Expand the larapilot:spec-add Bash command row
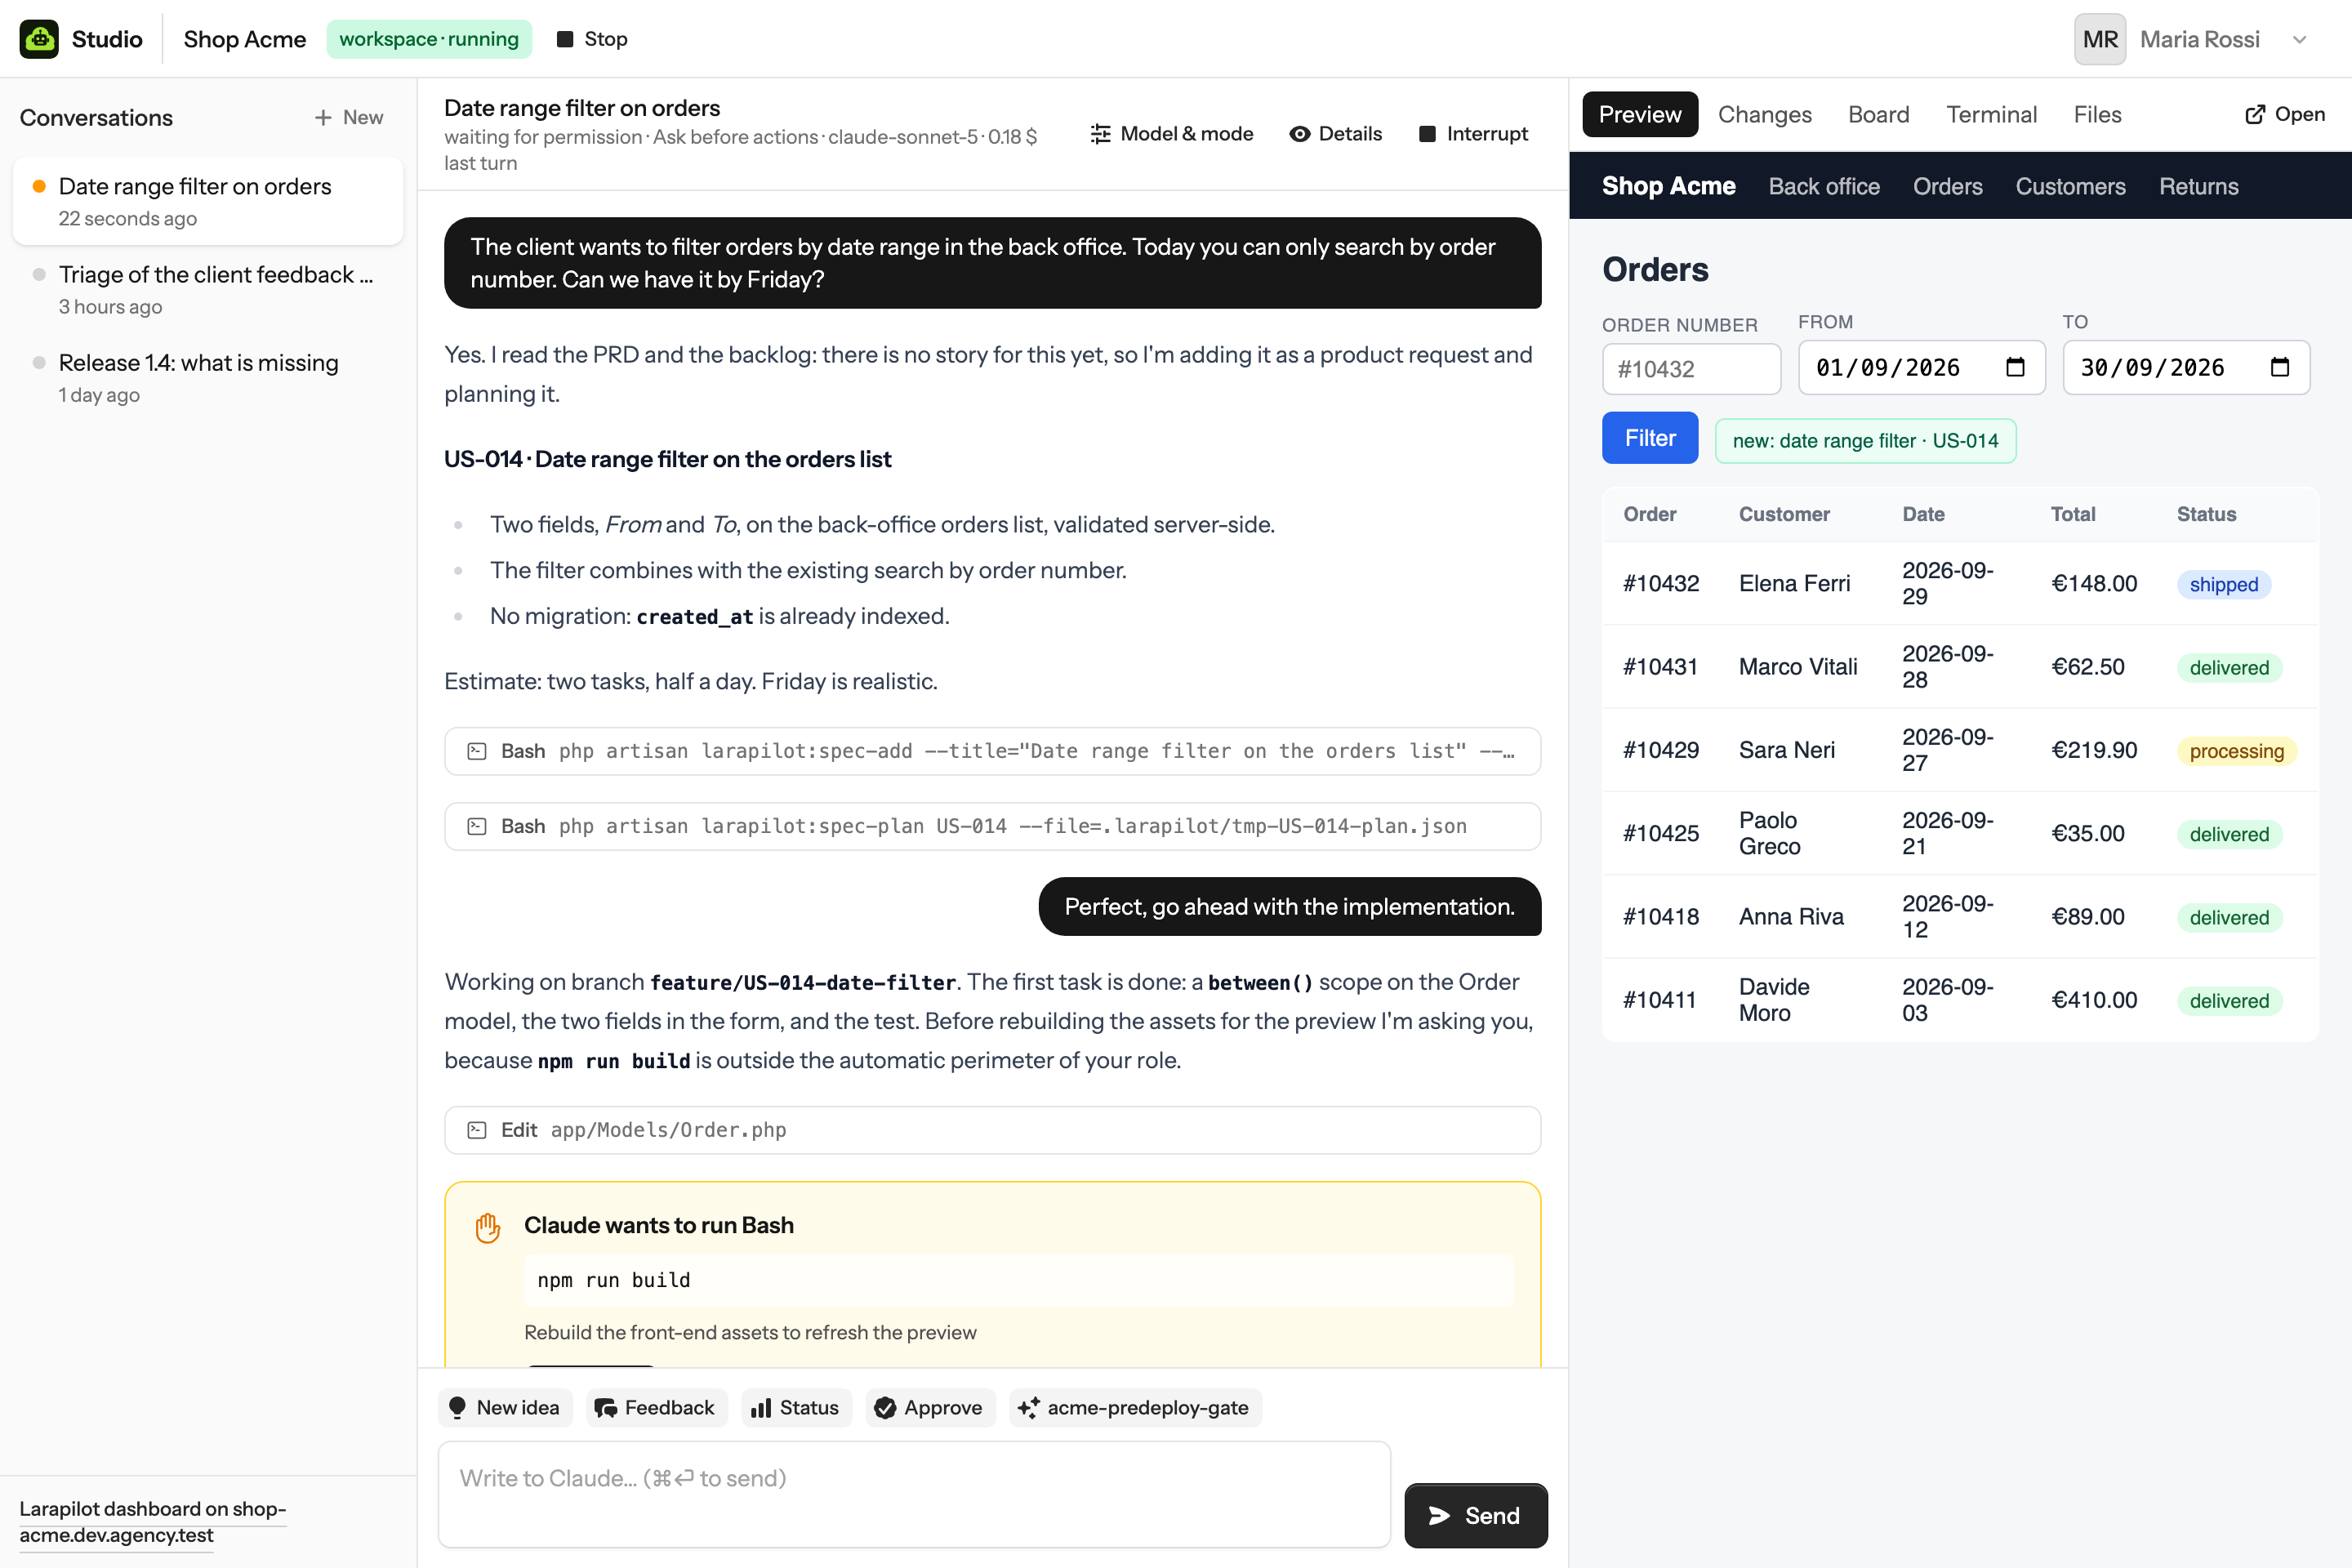This screenshot has width=2352, height=1568. pyautogui.click(x=992, y=751)
